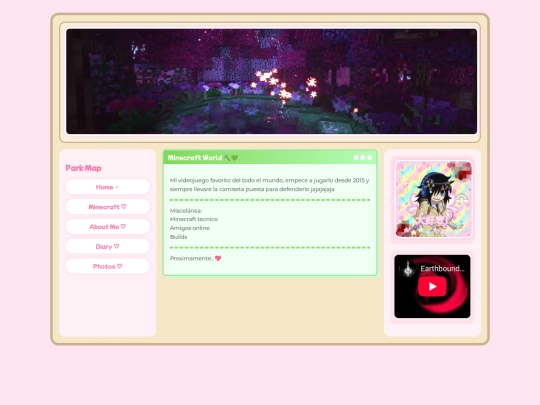Open the About Me page
Screen dimensions: 540x405
pyautogui.click(x=107, y=227)
